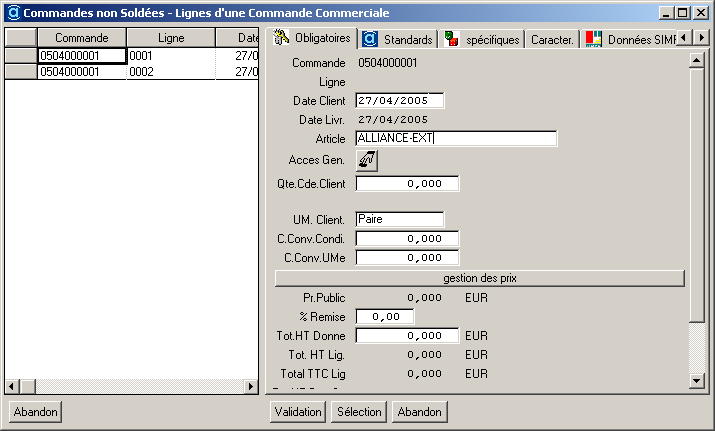Click the spécifiques tab icon
This screenshot has height=431, width=715.
coord(452,39)
